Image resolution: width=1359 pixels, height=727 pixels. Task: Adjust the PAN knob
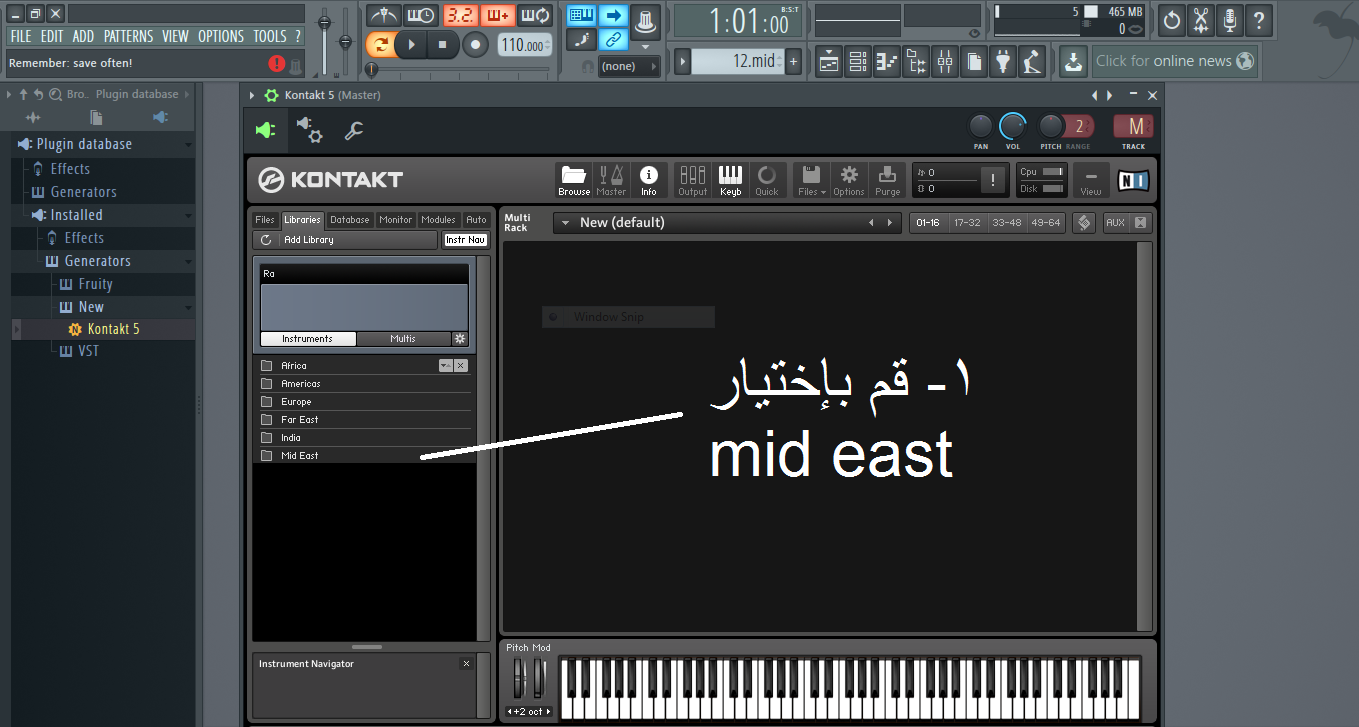981,125
